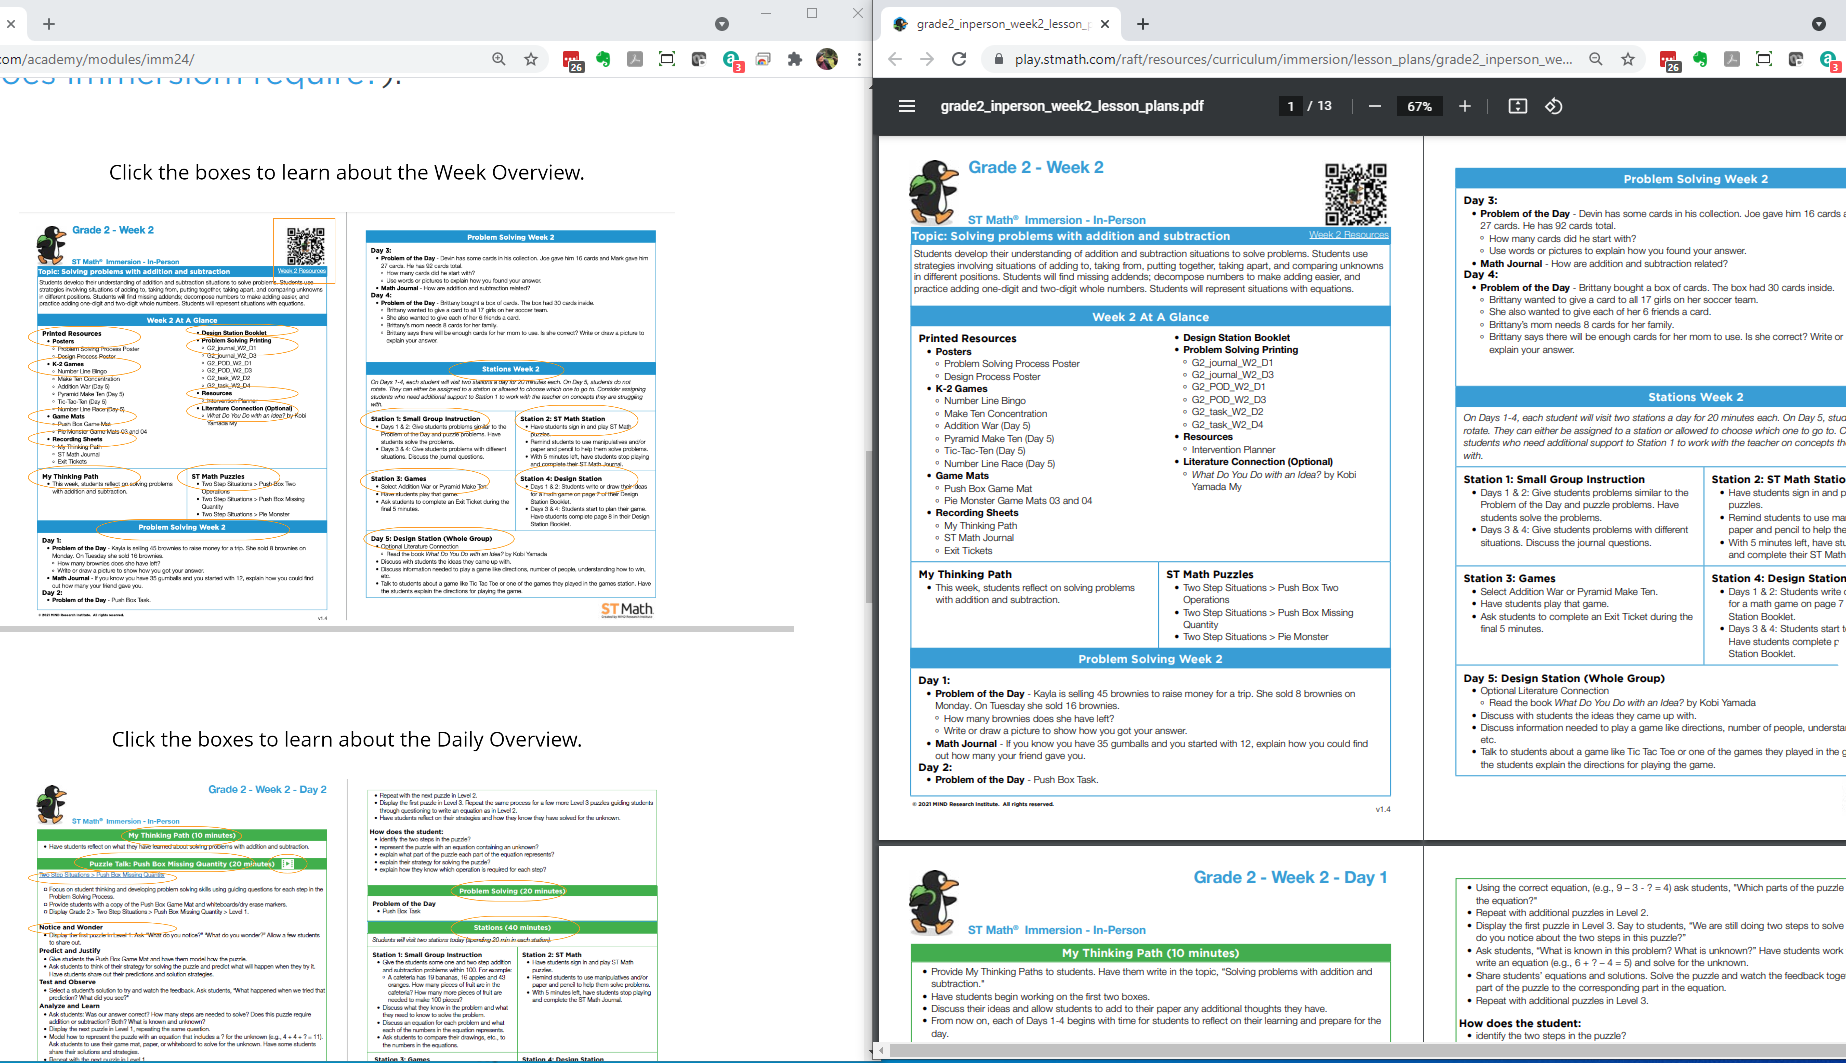Open the Week 2 Resources link
The image size is (1846, 1063).
(x=1348, y=235)
